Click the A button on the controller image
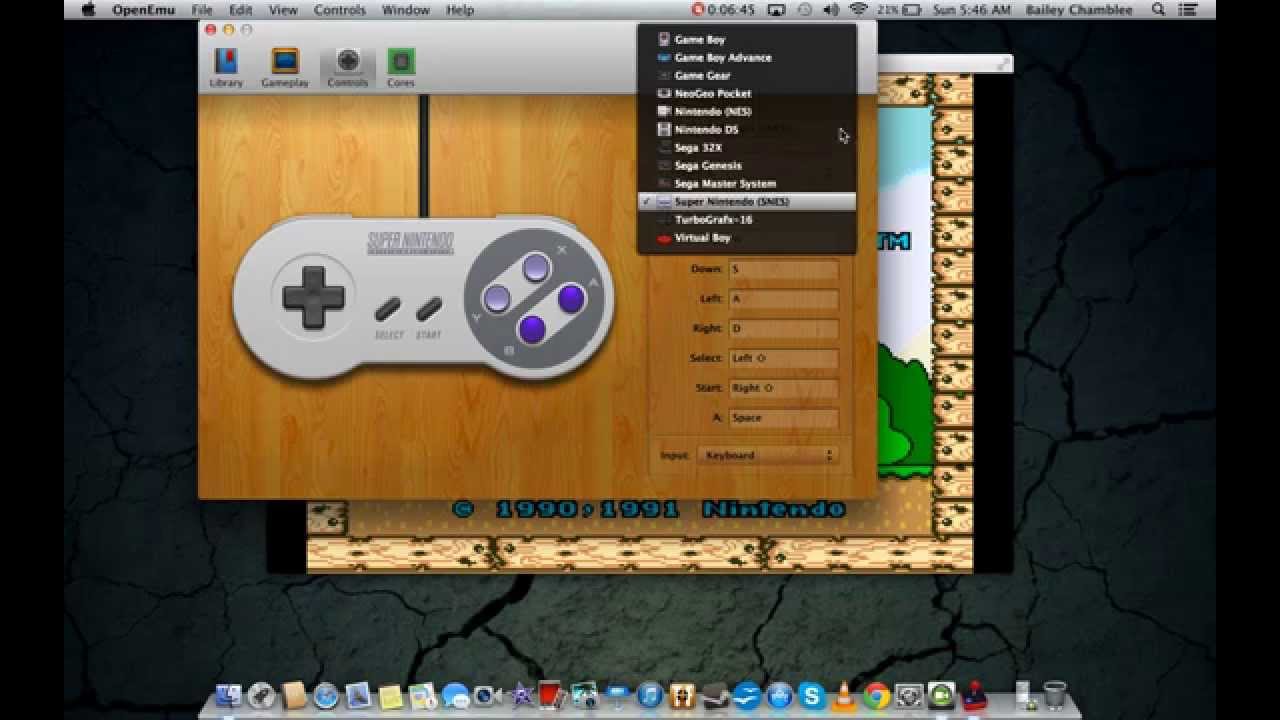 [x=571, y=298]
